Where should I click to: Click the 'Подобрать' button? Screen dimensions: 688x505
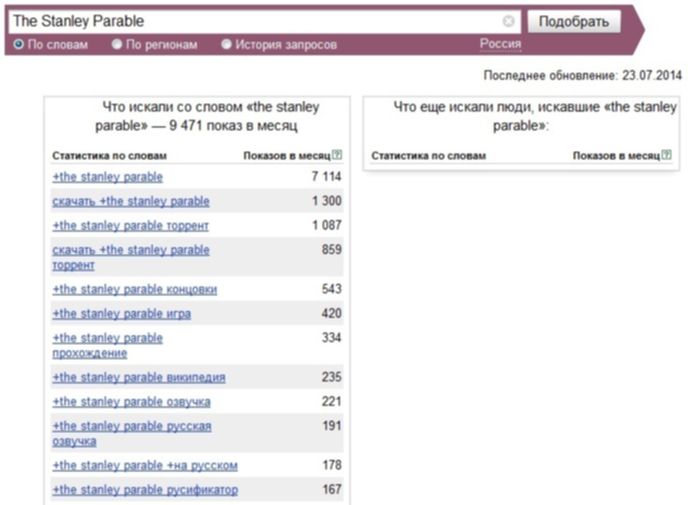574,21
